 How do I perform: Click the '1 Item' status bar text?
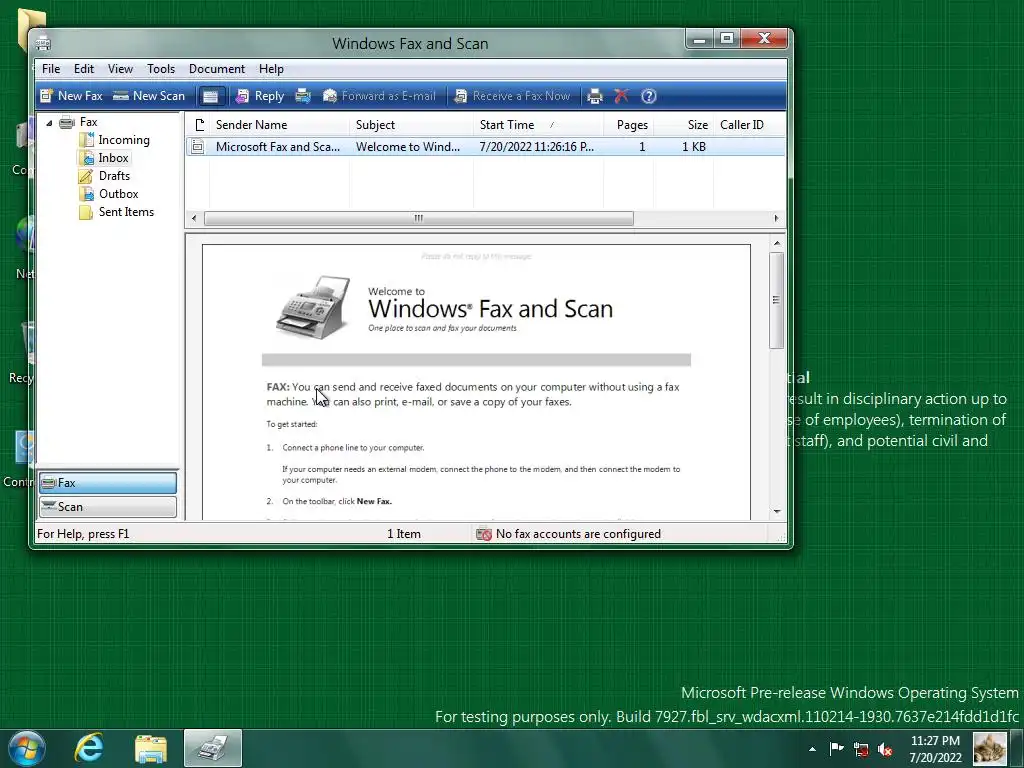pyautogui.click(x=404, y=534)
